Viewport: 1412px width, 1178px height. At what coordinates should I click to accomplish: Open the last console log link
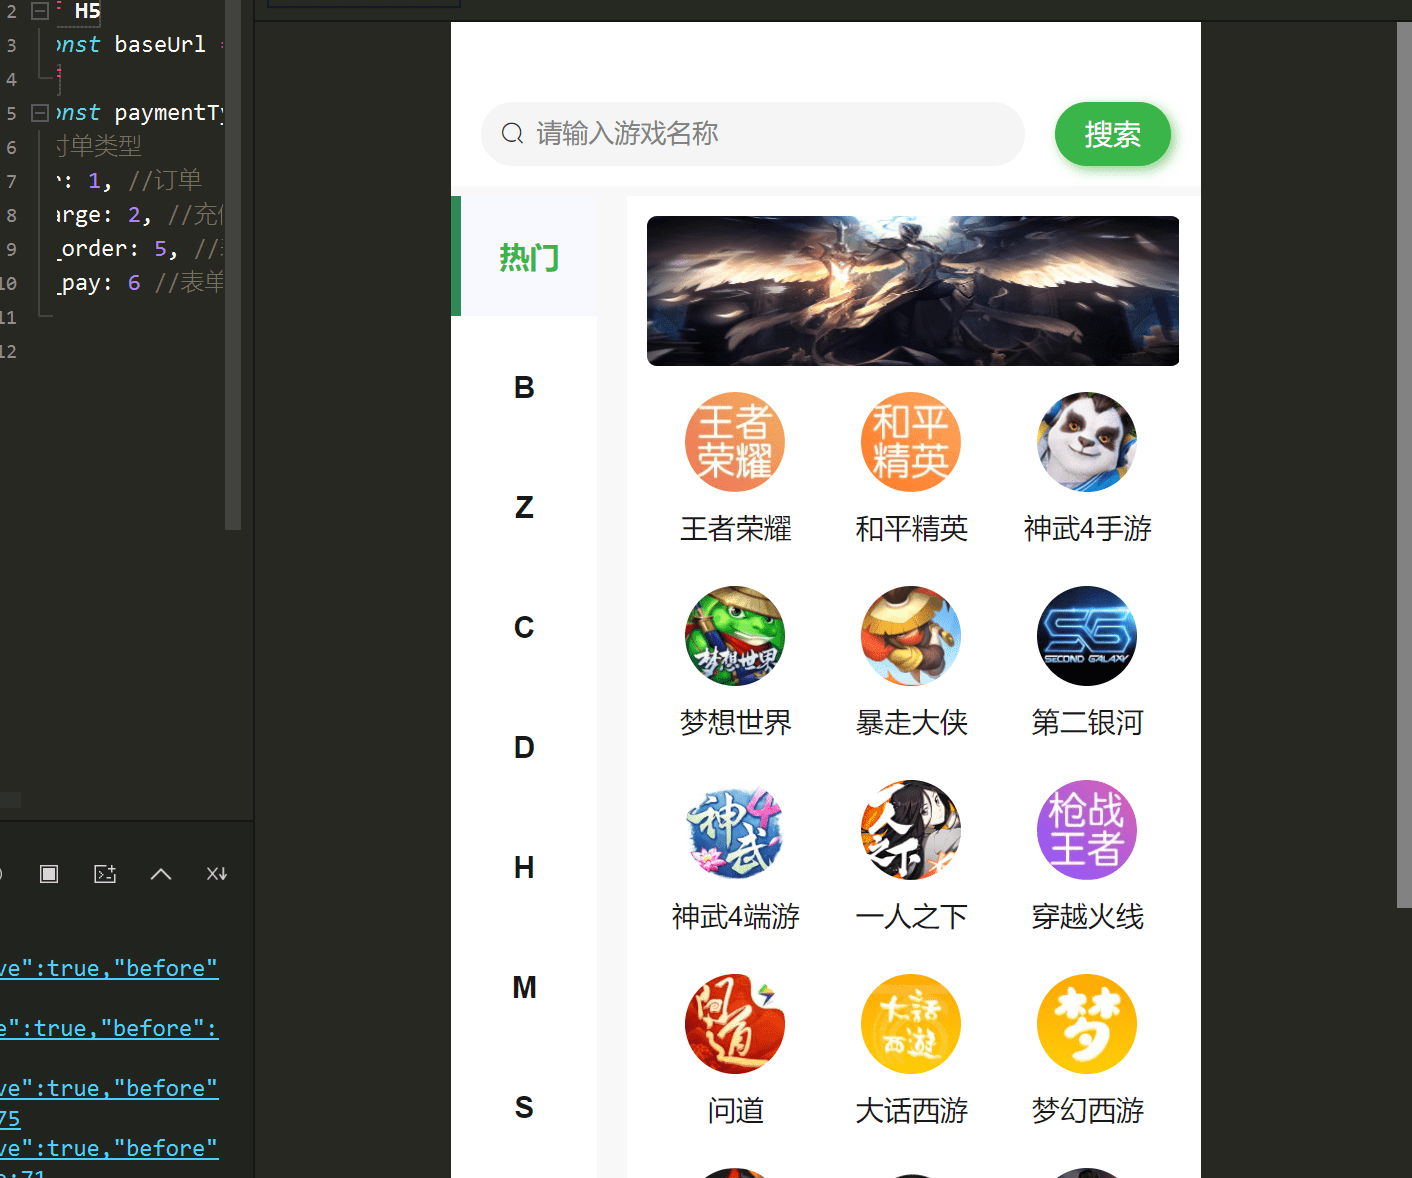click(x=109, y=1148)
